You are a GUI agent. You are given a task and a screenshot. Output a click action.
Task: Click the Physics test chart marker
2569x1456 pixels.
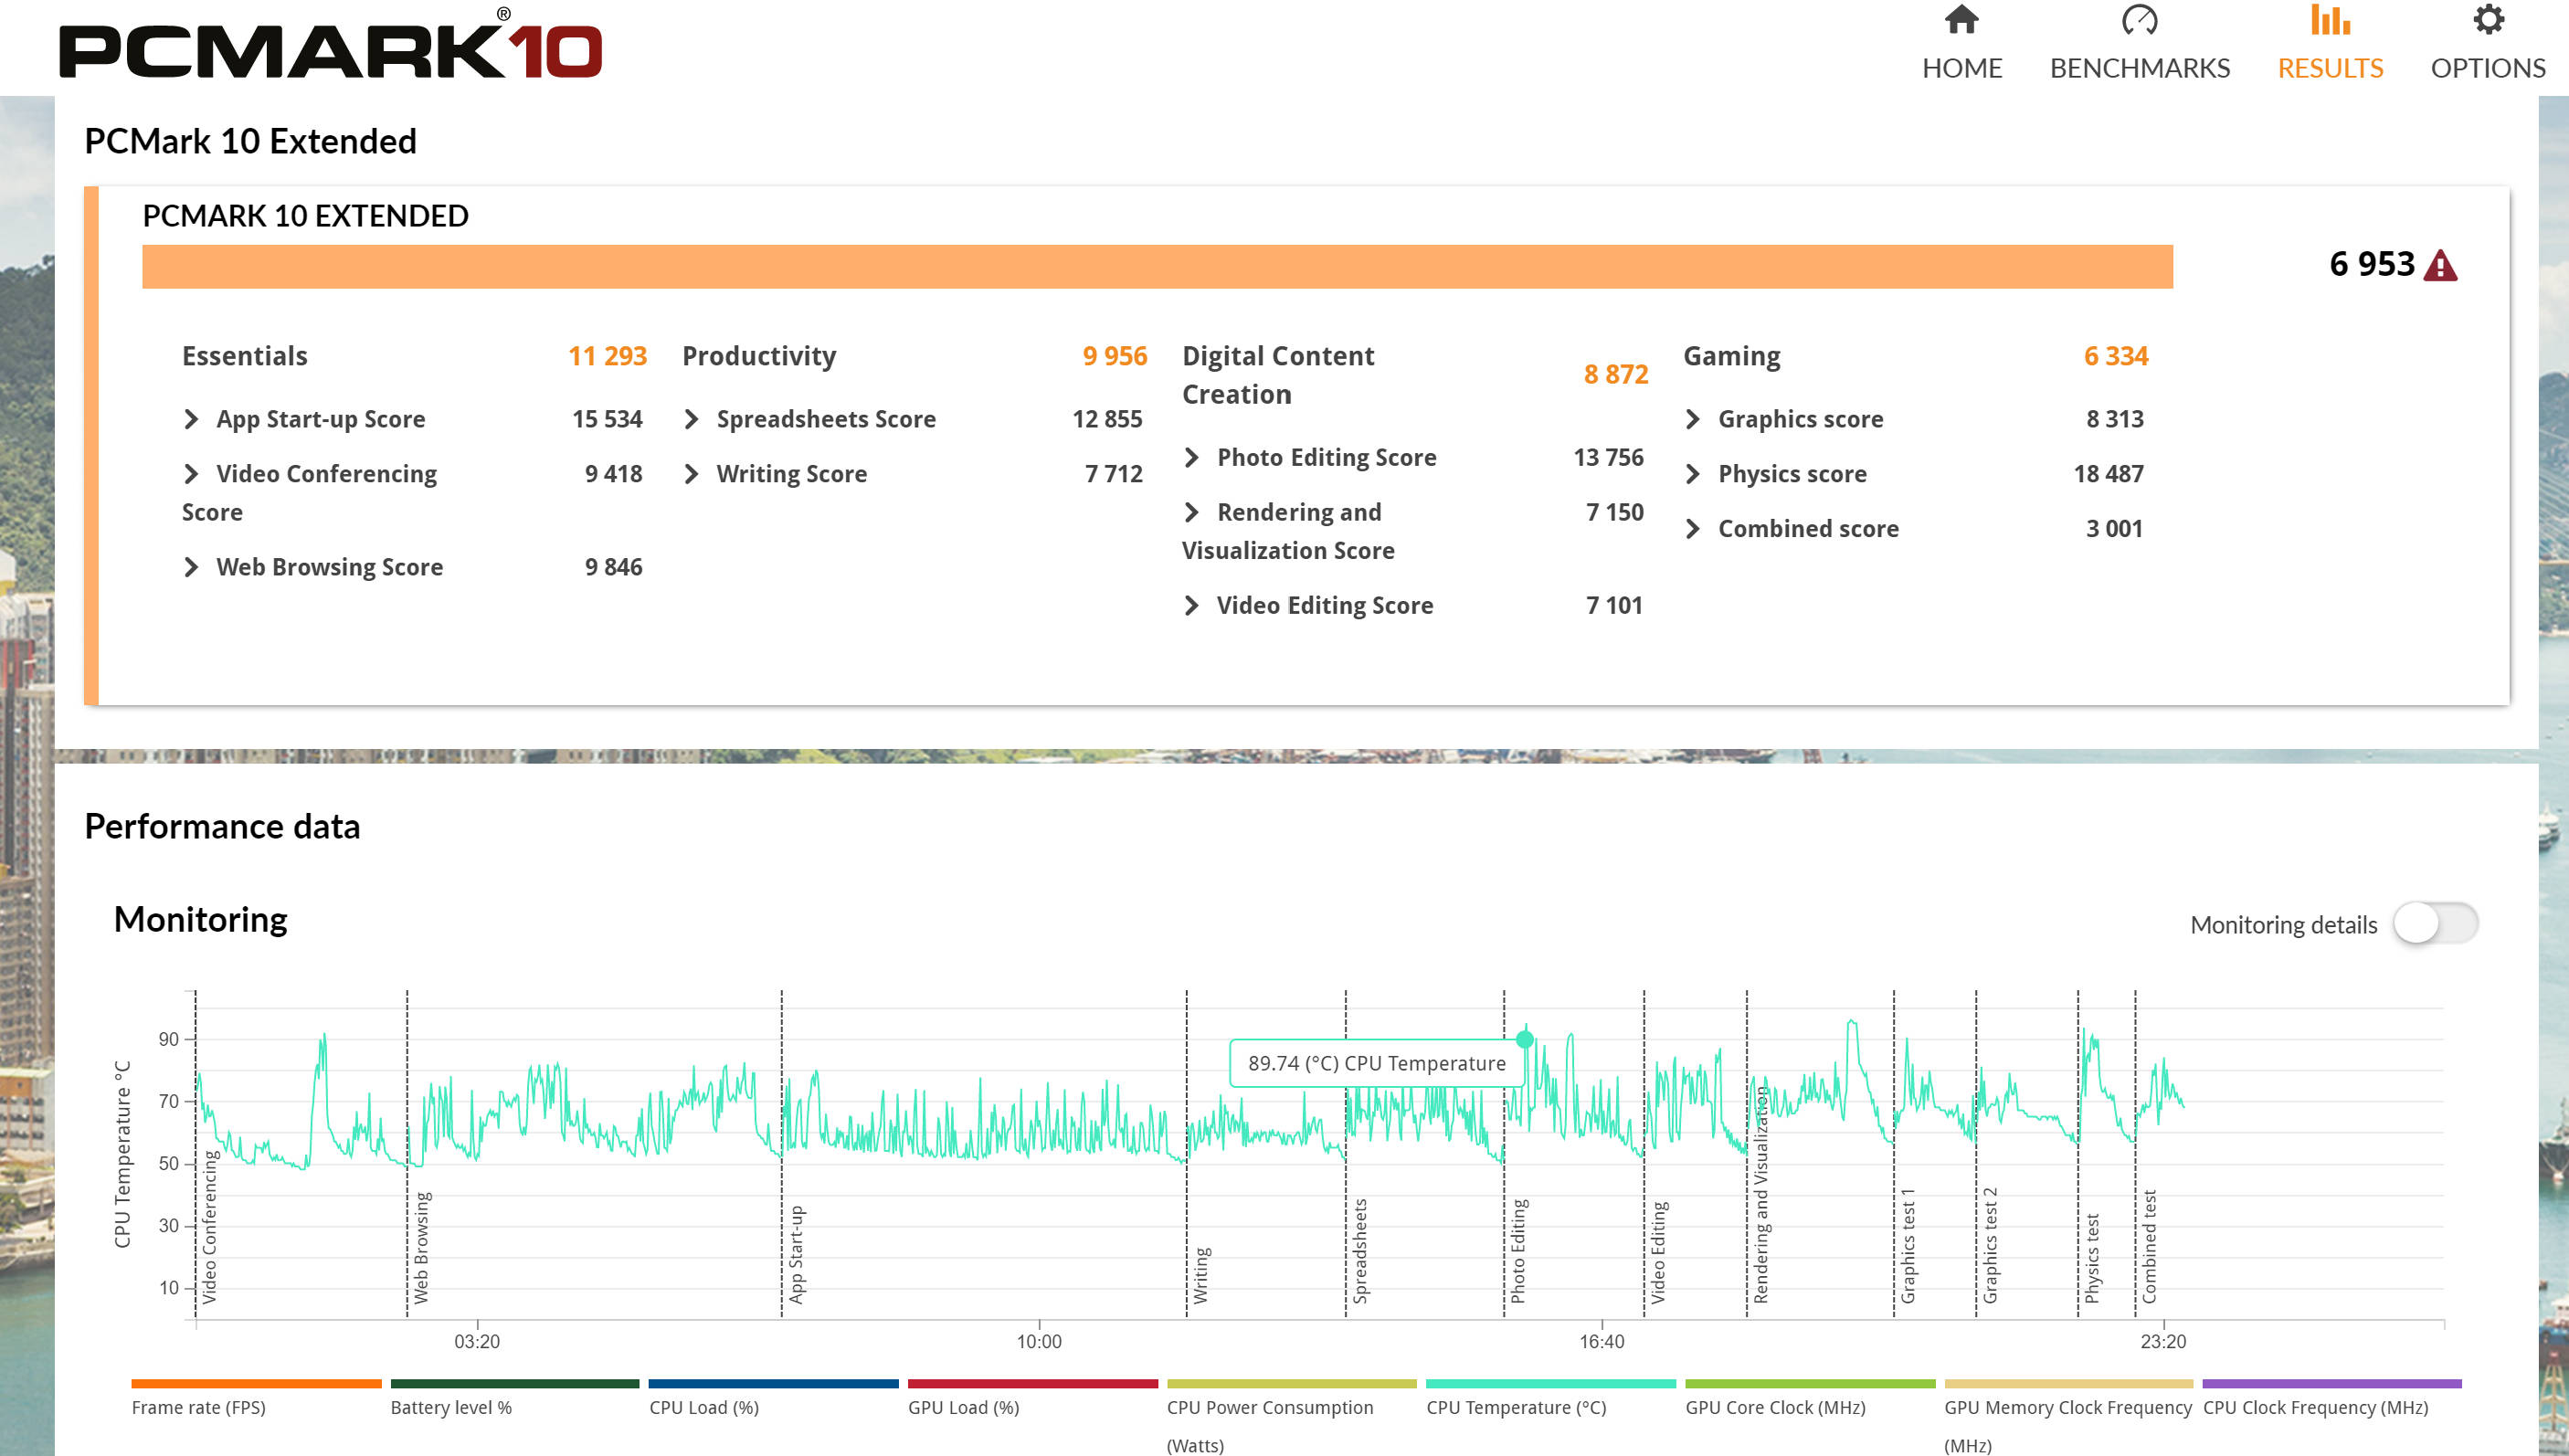2092,1259
